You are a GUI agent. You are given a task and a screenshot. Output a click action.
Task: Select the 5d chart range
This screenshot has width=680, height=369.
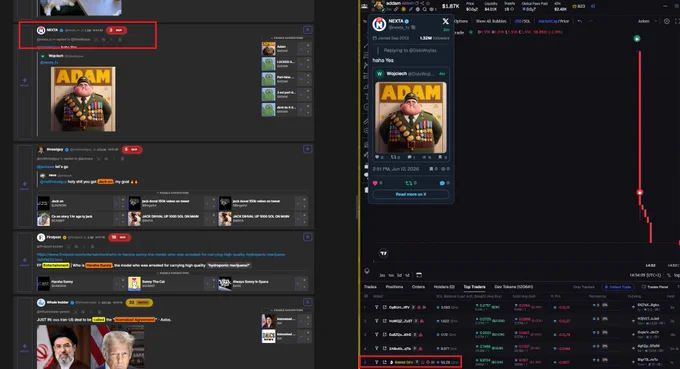pyautogui.click(x=399, y=275)
